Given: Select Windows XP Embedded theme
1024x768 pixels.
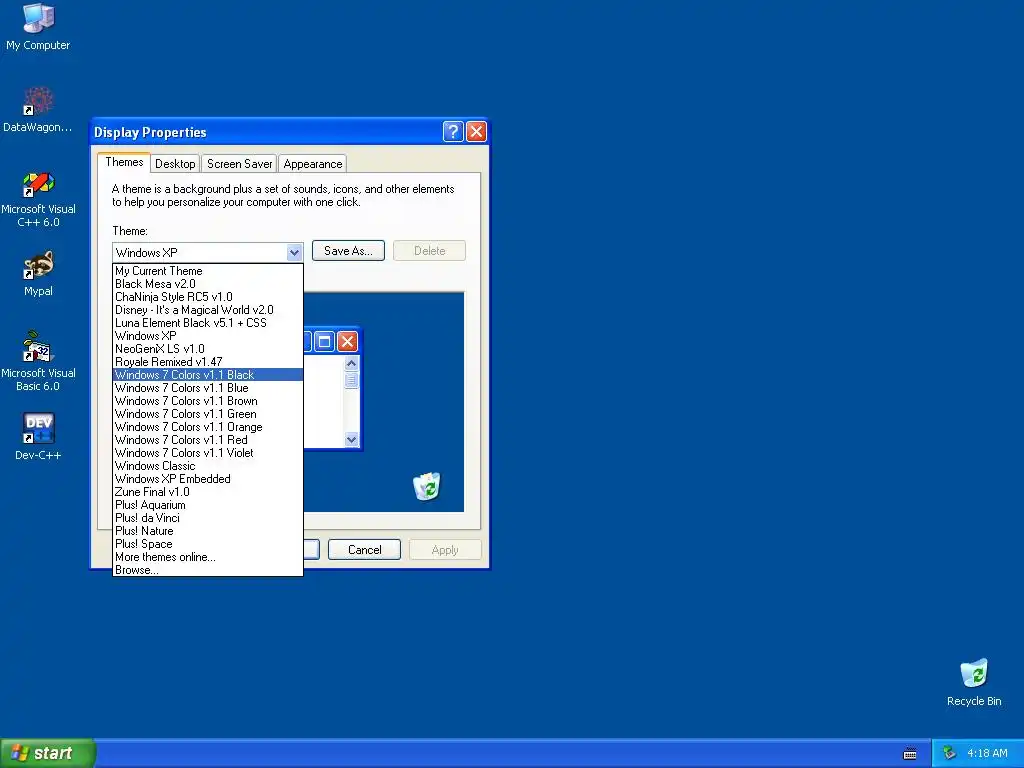Looking at the screenshot, I should click(208, 479).
